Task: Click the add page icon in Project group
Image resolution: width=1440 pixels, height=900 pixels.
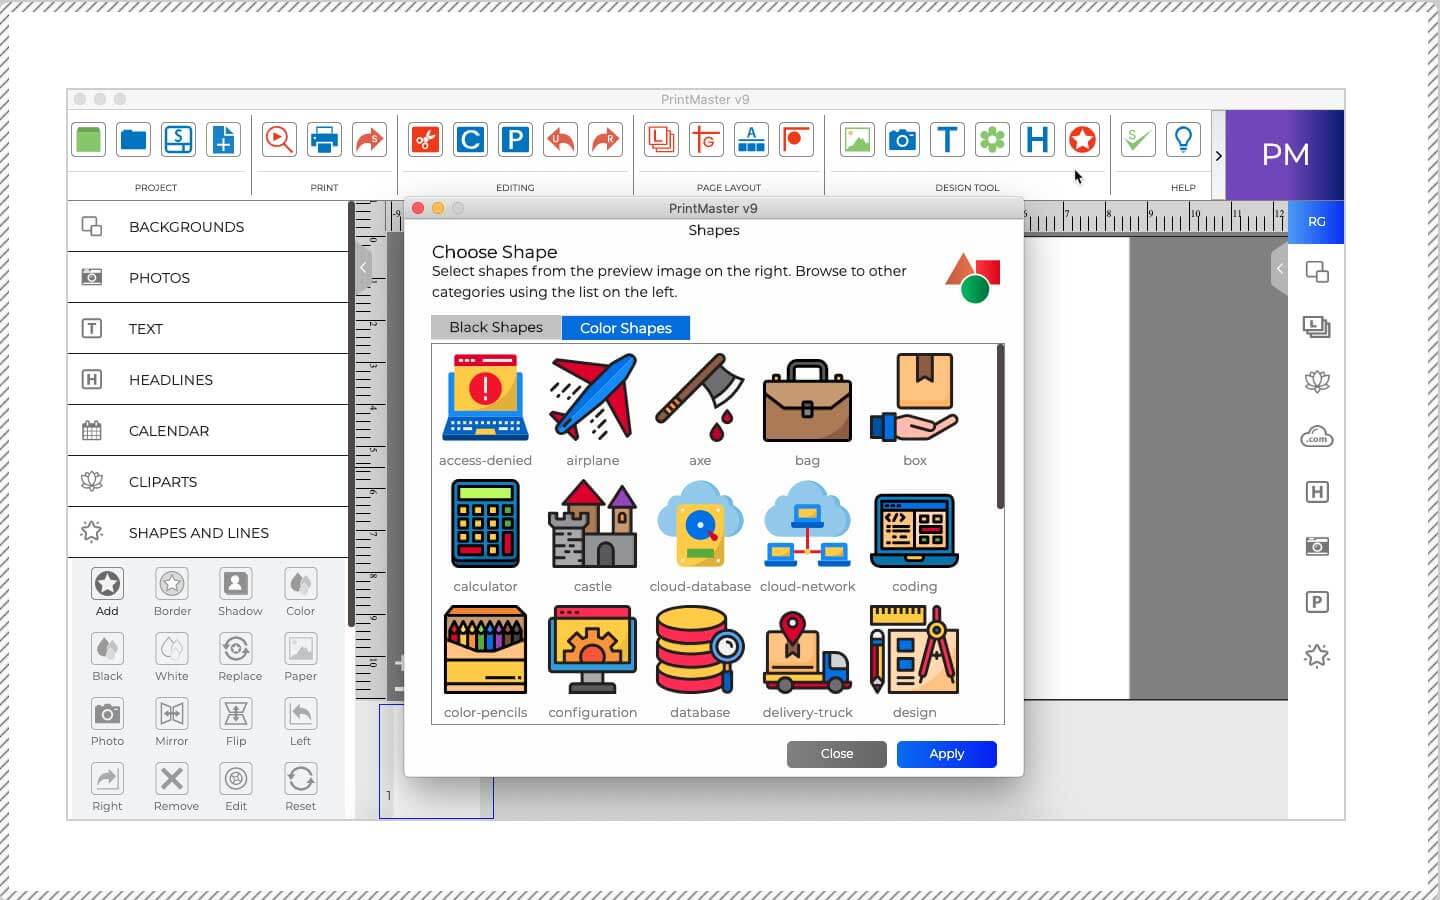Action: [x=223, y=140]
